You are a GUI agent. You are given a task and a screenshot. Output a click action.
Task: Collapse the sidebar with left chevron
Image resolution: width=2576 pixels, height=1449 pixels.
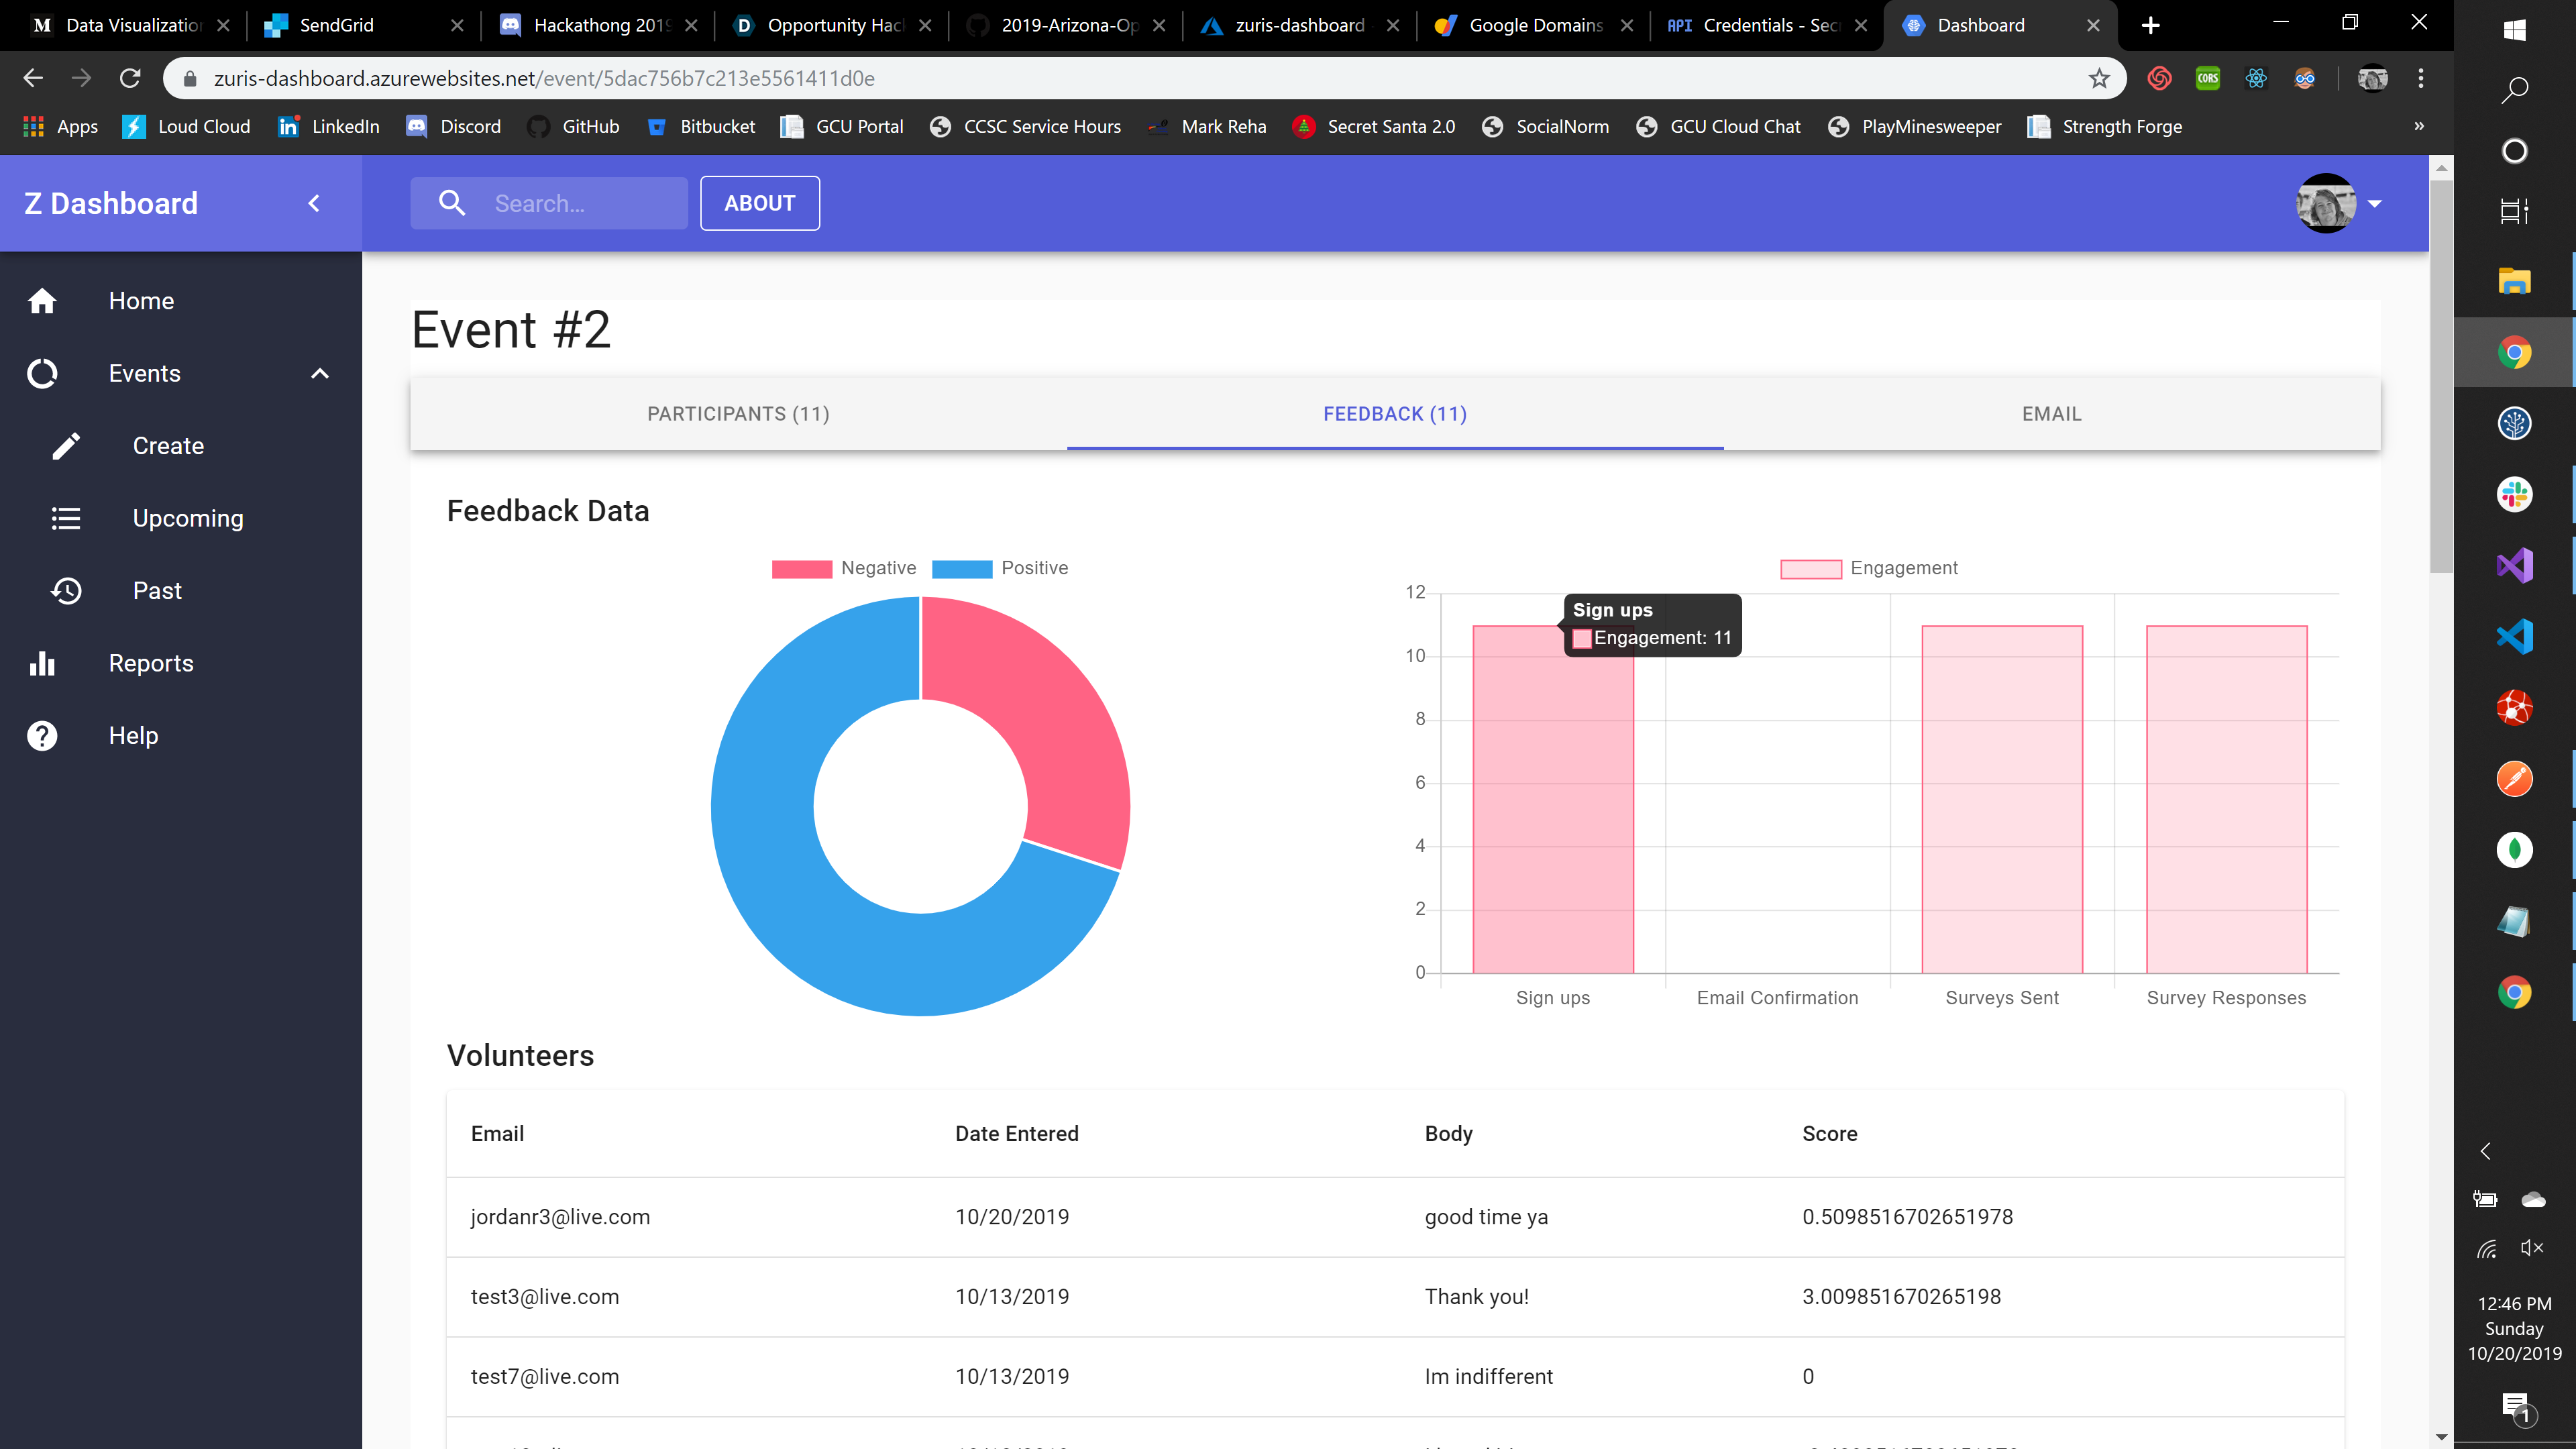click(314, 203)
